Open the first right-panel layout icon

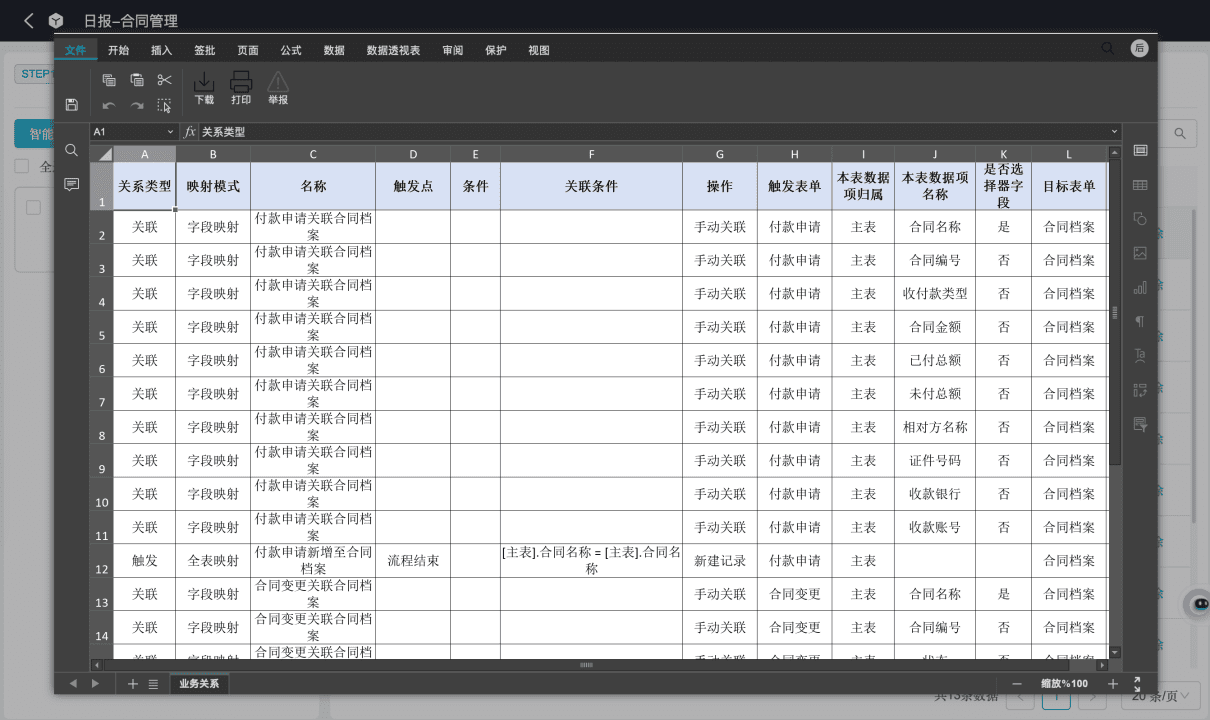(x=1140, y=150)
